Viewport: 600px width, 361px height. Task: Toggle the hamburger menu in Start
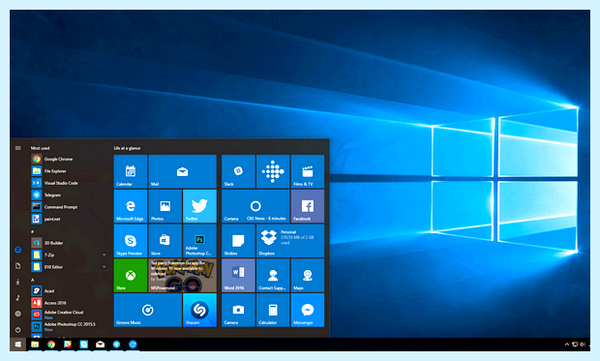(18, 148)
